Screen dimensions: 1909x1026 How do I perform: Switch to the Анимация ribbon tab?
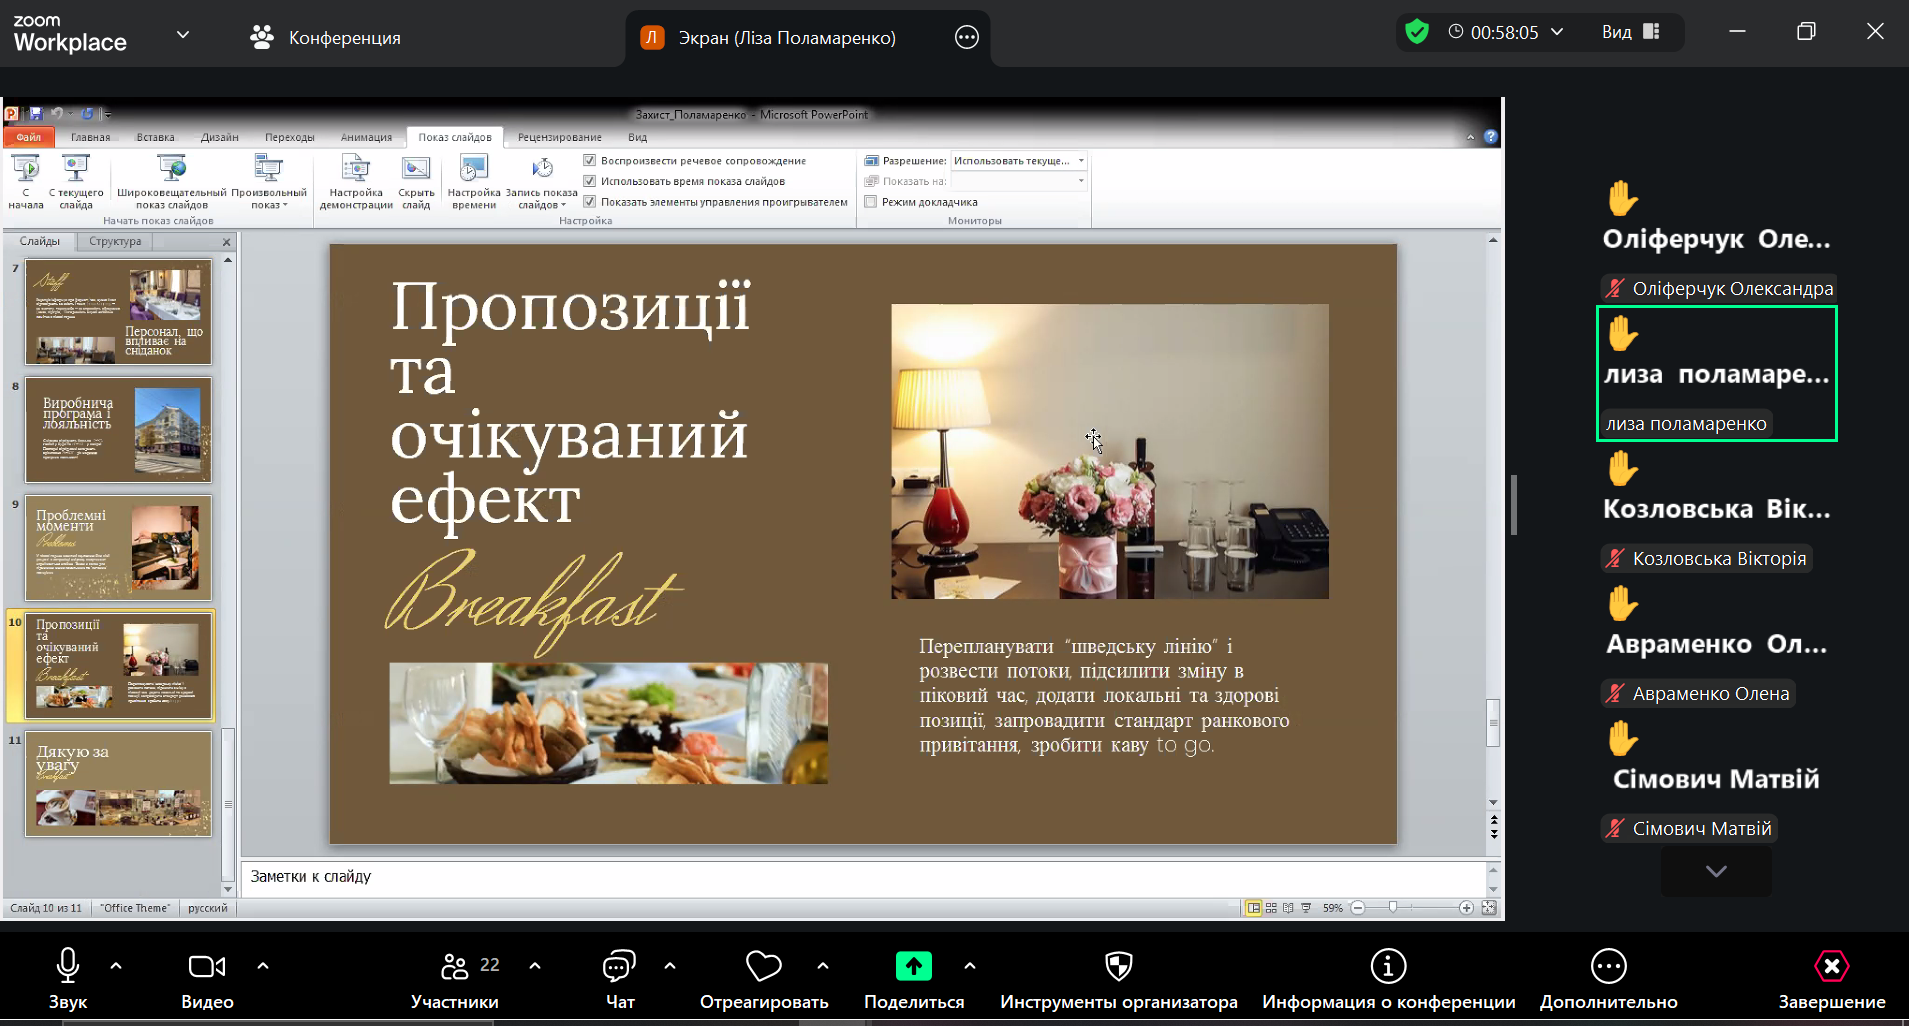[366, 137]
